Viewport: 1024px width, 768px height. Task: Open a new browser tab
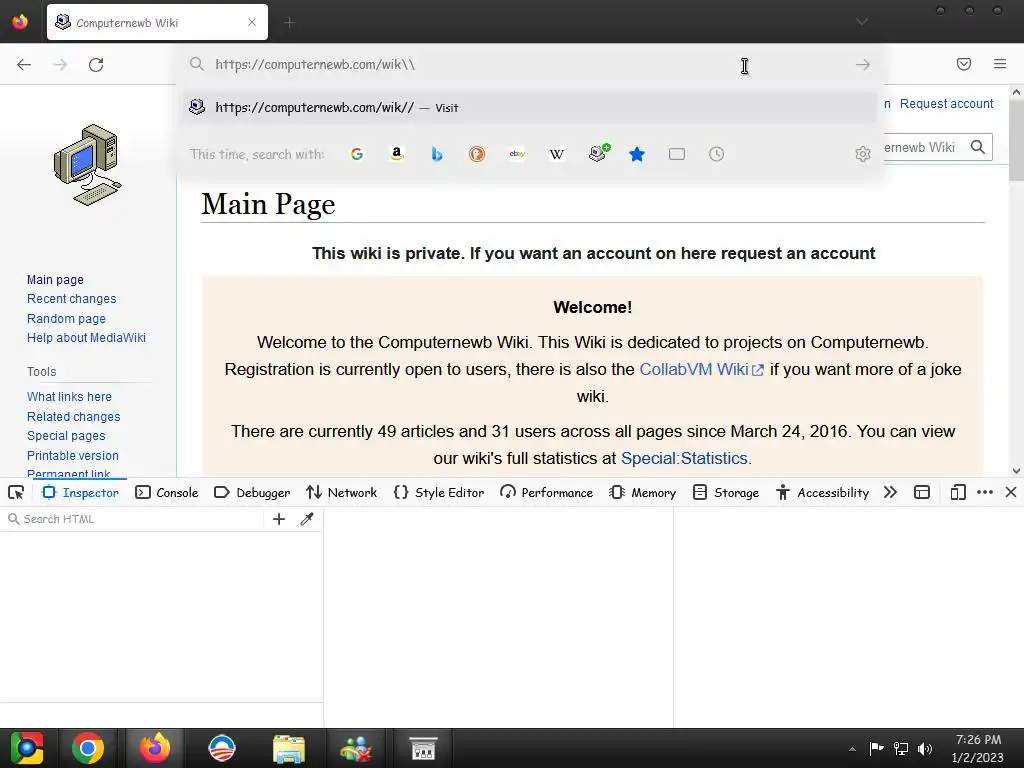[289, 23]
